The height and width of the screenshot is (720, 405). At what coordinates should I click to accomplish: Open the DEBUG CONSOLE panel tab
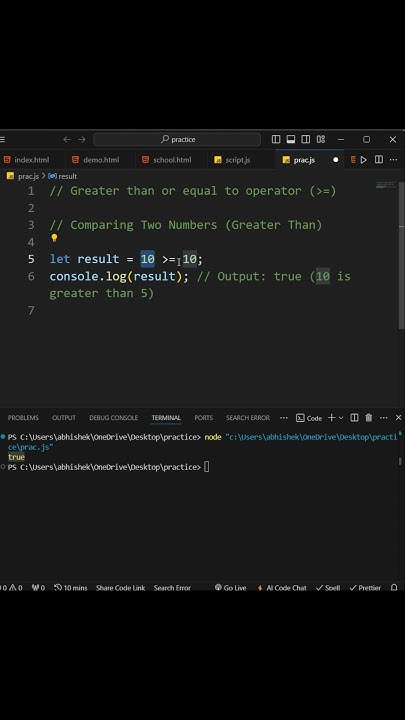(113, 418)
